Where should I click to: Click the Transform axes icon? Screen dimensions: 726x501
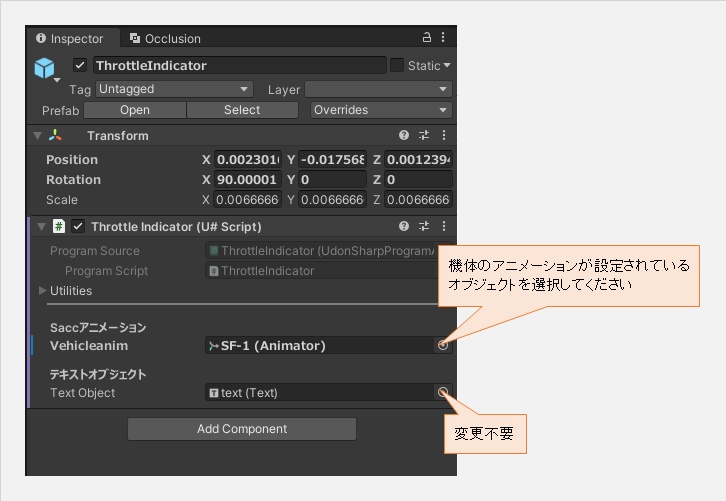point(55,135)
